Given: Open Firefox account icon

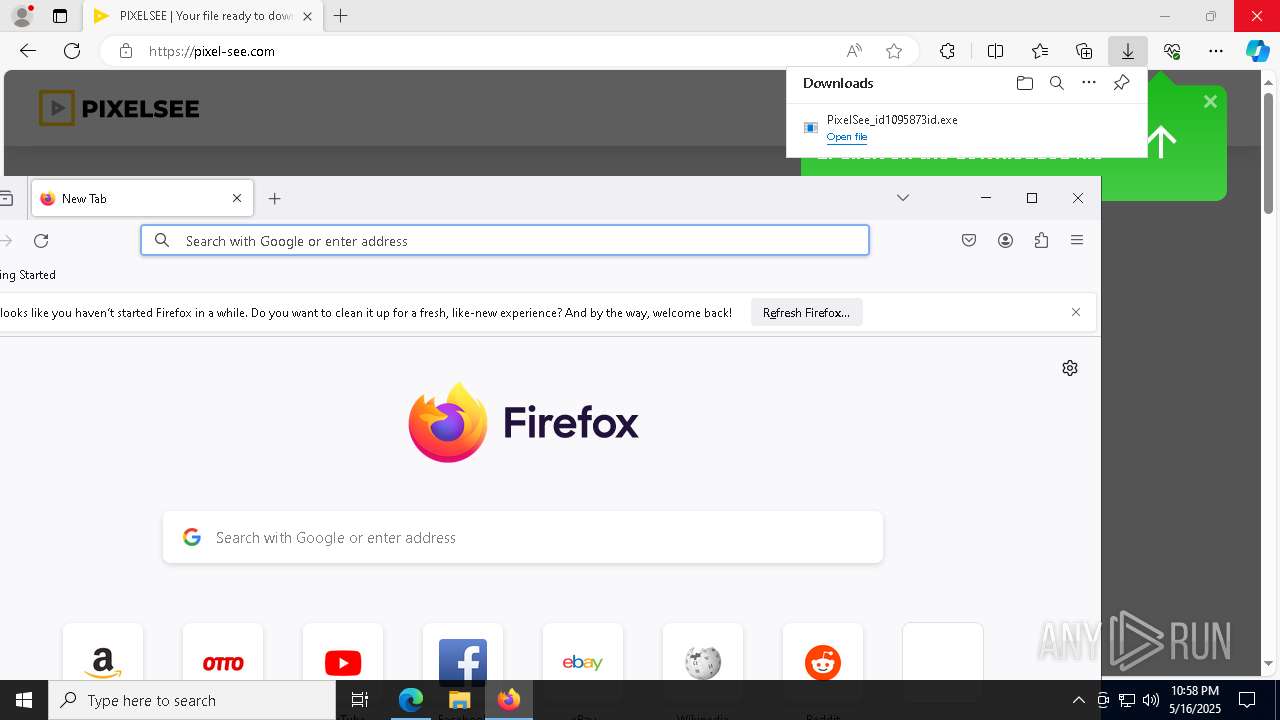Looking at the screenshot, I should click(x=1006, y=240).
